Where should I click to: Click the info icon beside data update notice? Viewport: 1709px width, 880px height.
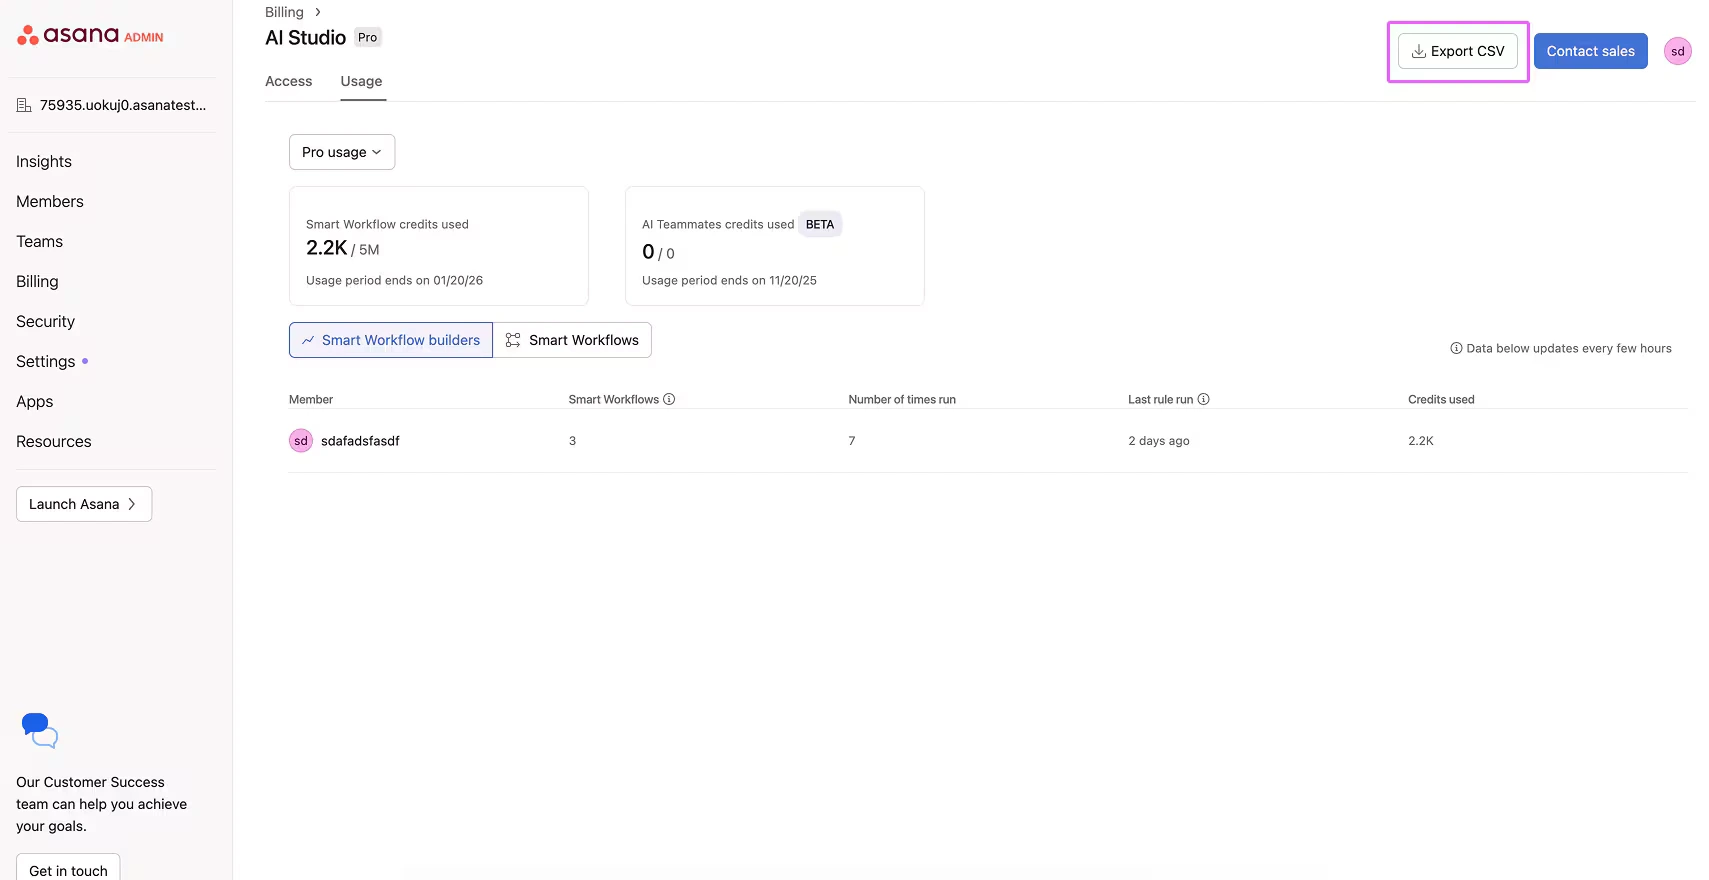[1456, 348]
